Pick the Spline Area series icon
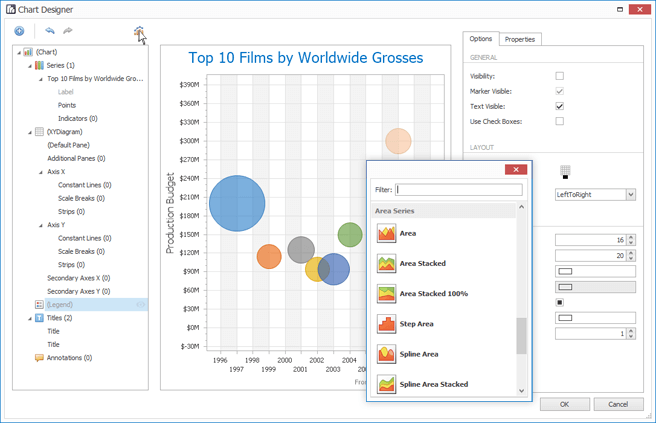The height and width of the screenshot is (423, 656). pyautogui.click(x=387, y=354)
